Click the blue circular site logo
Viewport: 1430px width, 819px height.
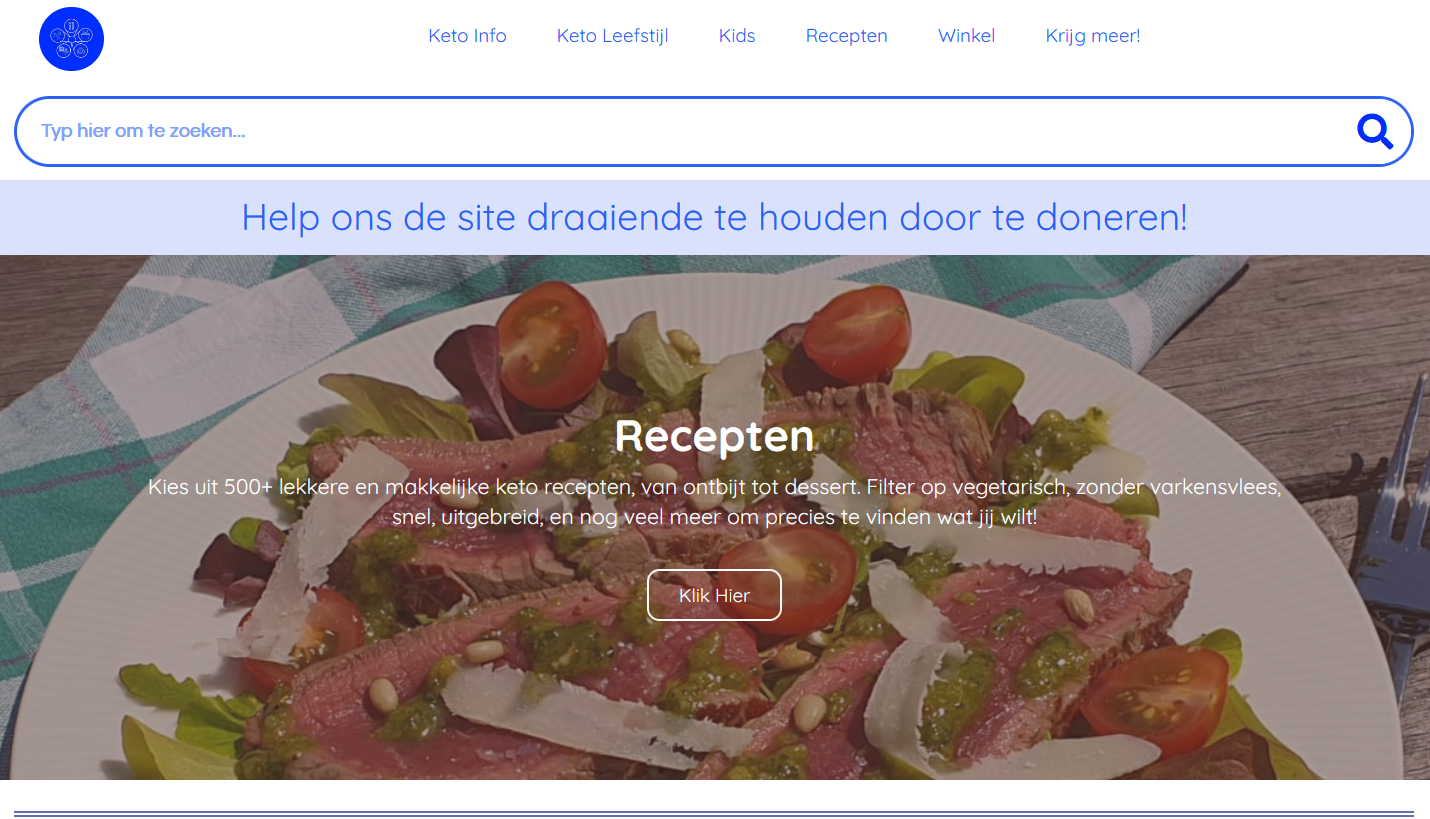[71, 39]
